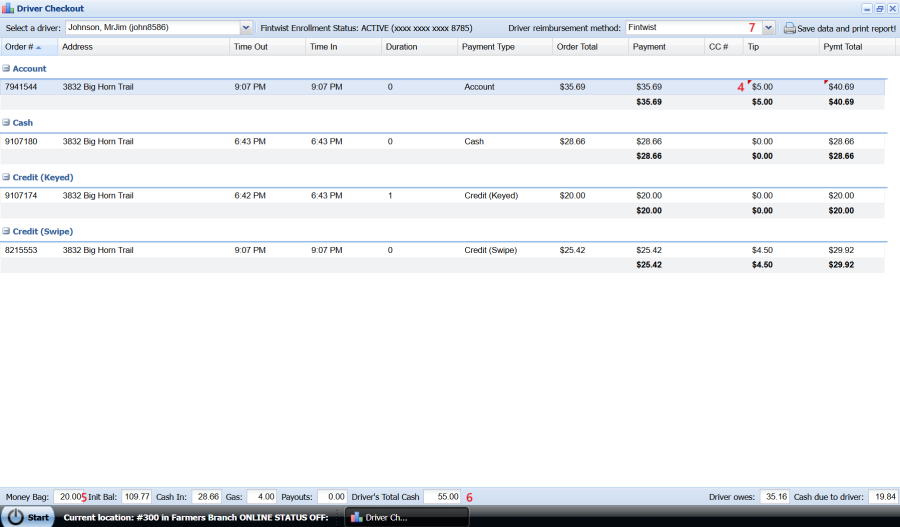Click Save data and print report
This screenshot has height=527, width=900.
pos(845,28)
